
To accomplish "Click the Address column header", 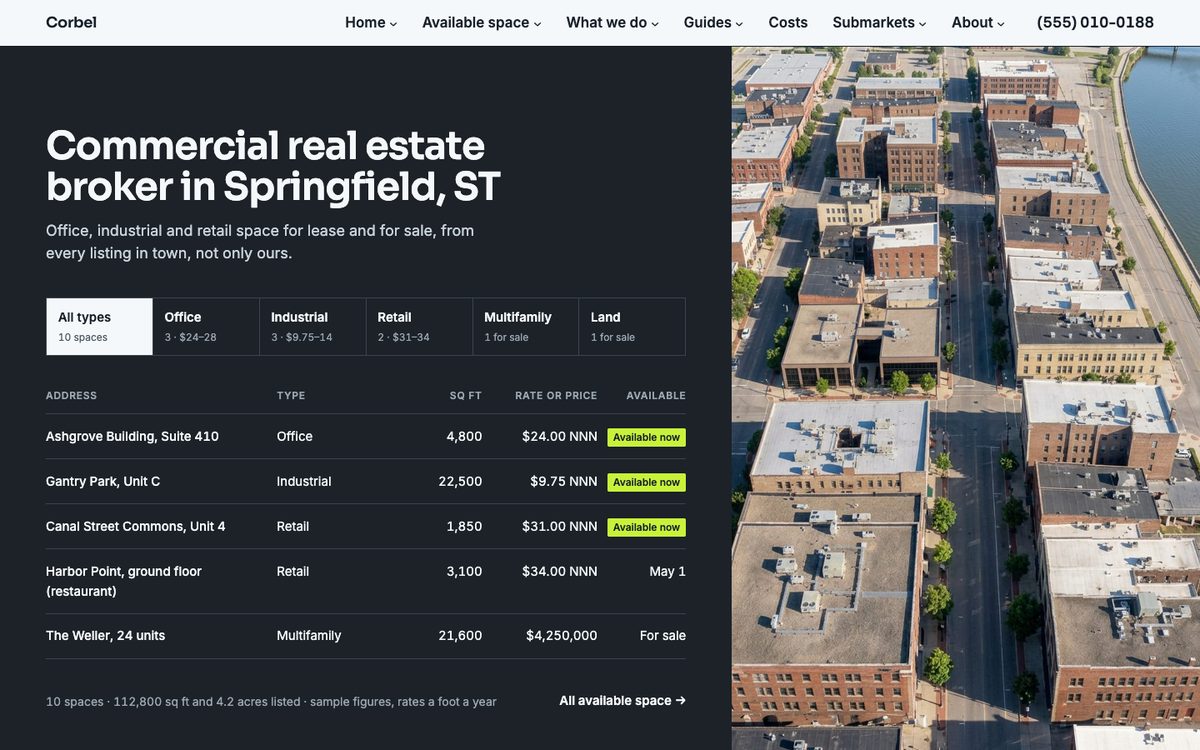I will (72, 396).
